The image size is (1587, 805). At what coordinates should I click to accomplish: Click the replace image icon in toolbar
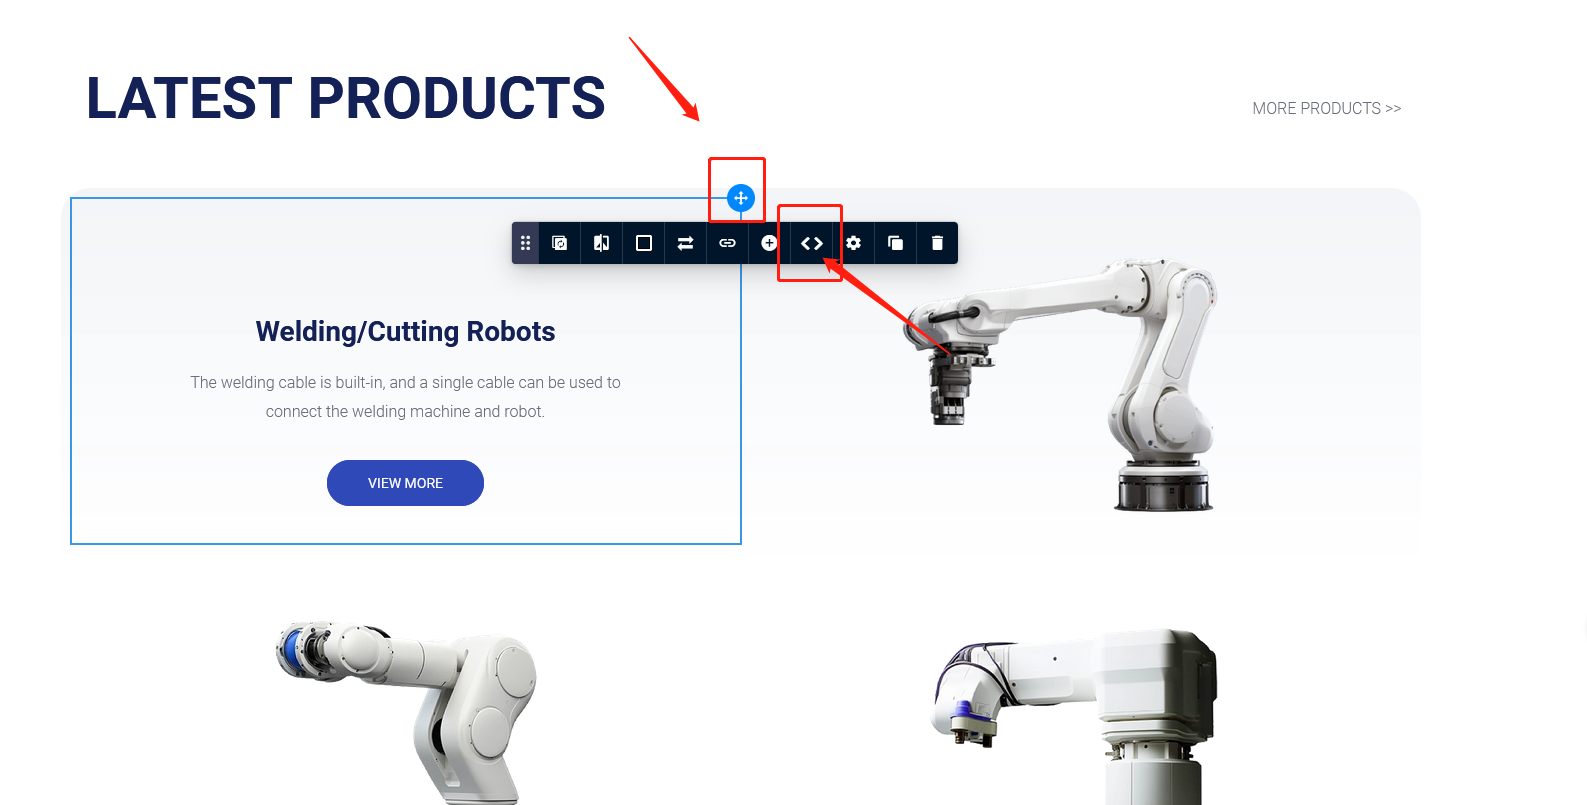560,243
